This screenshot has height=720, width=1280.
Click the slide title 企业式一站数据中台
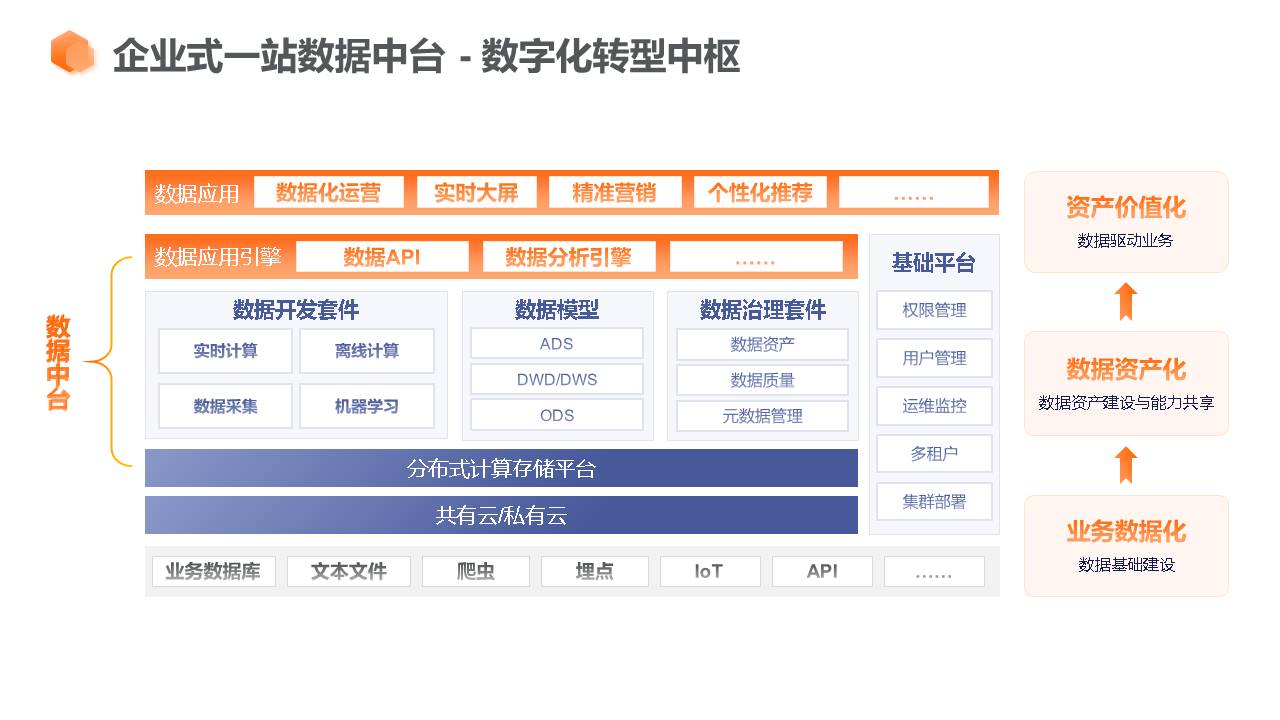click(278, 56)
